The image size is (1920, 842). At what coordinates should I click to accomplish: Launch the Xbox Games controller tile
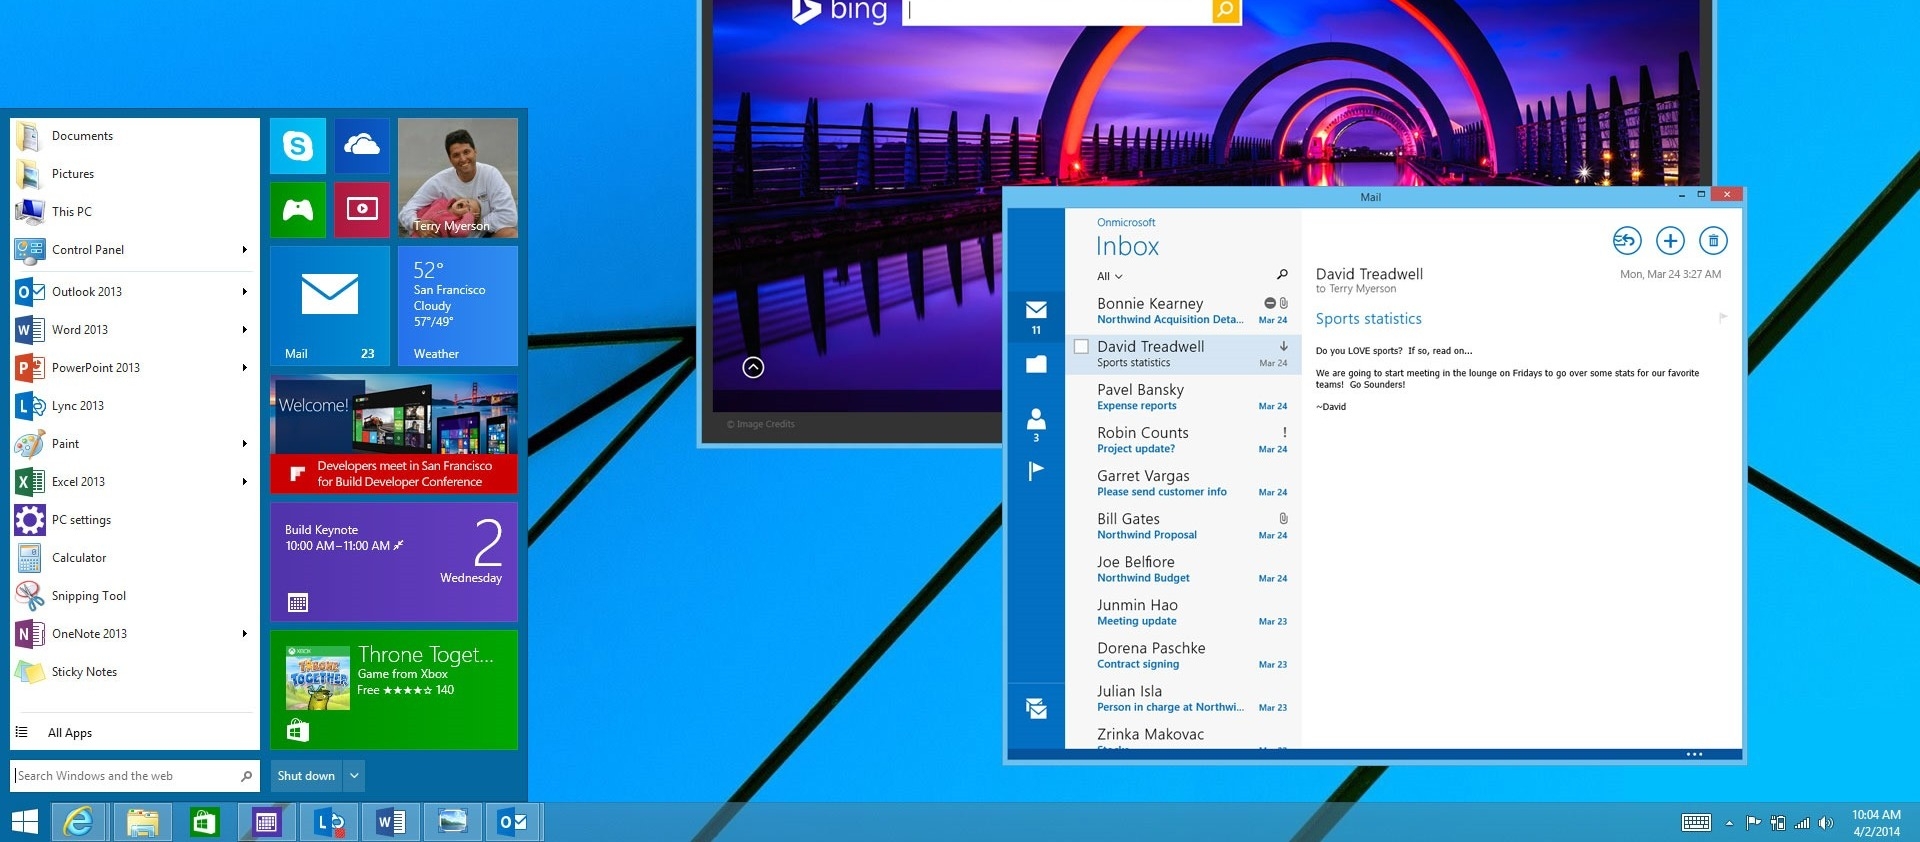[298, 210]
